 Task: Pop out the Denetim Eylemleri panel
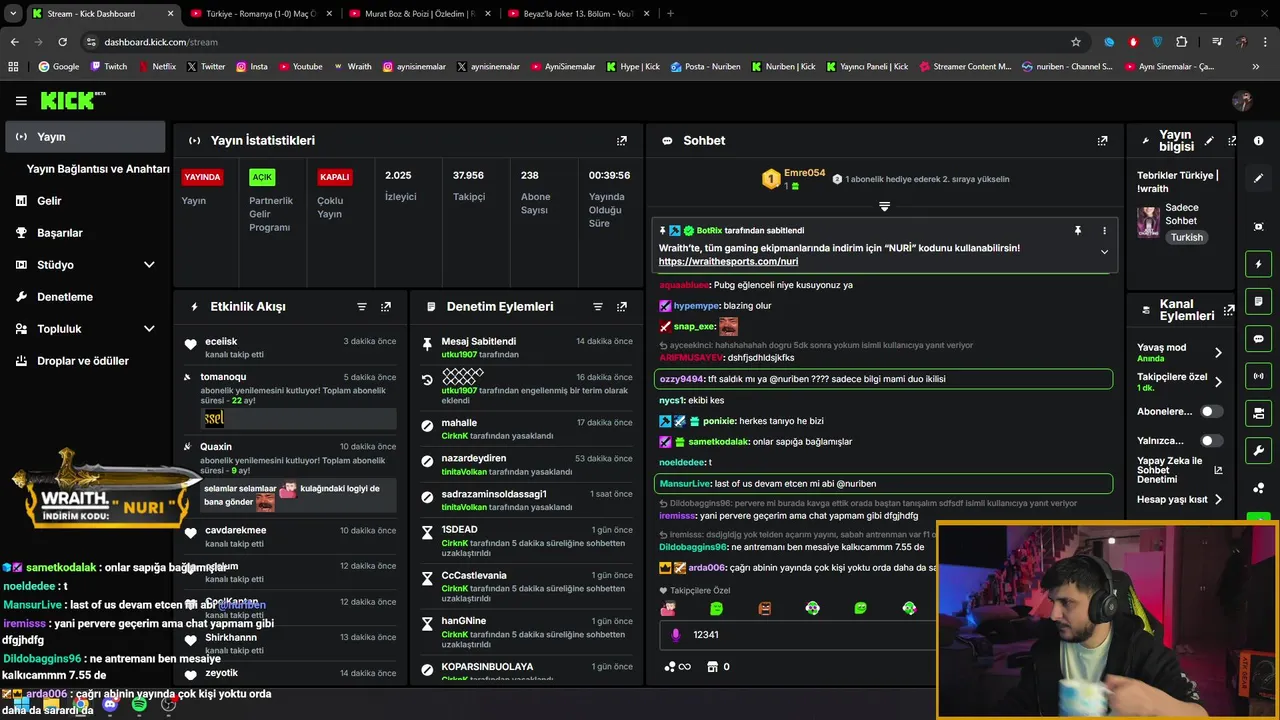(x=622, y=307)
